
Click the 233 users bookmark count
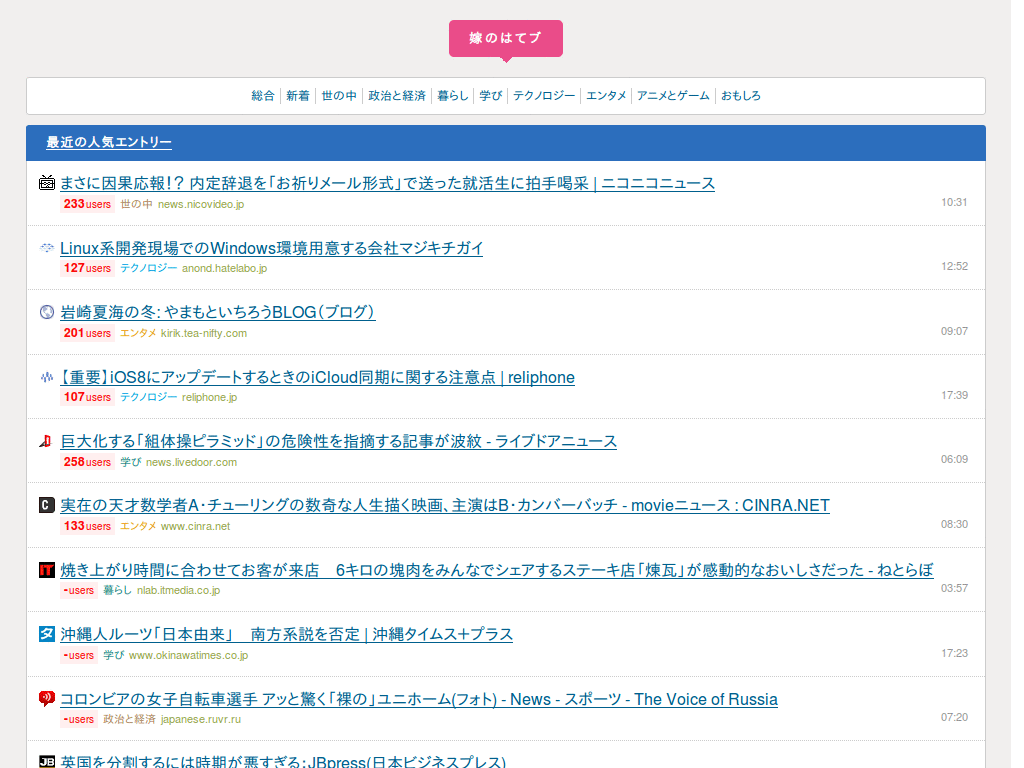(87, 204)
